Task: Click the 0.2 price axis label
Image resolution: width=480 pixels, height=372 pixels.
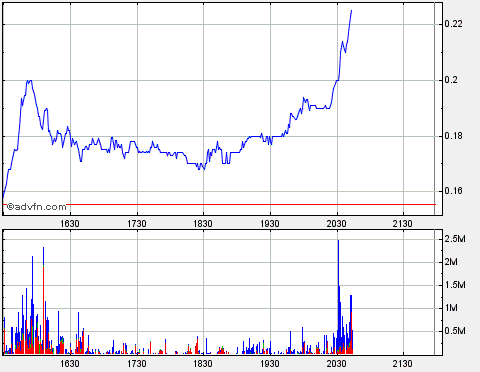Action: click(x=451, y=80)
